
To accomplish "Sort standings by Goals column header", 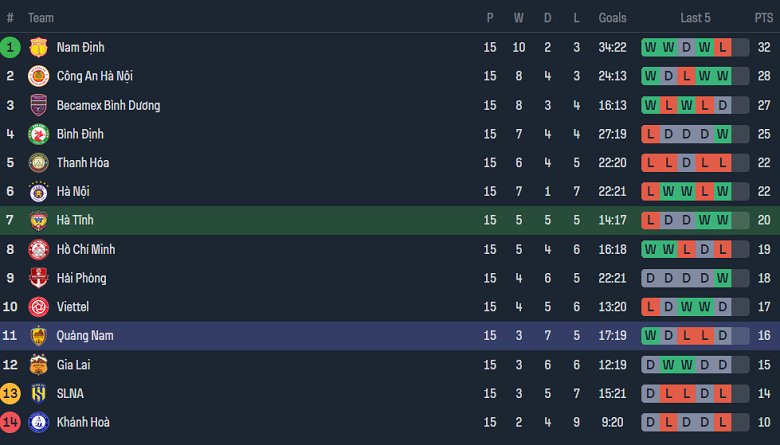I will pyautogui.click(x=612, y=18).
